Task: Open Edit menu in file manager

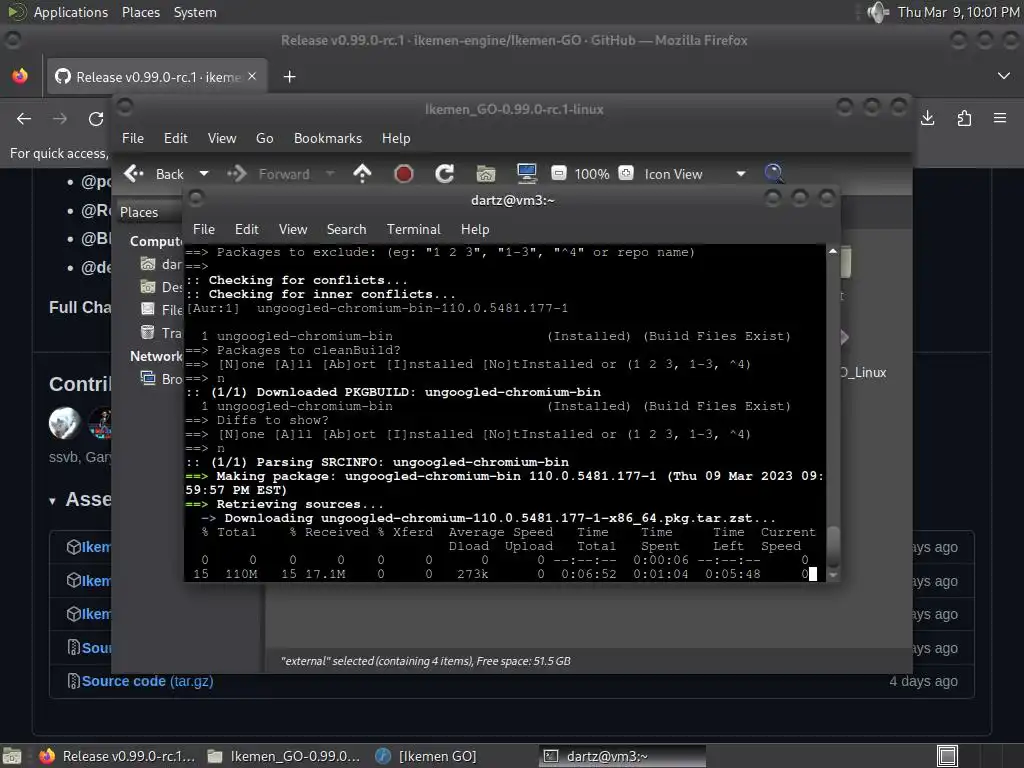Action: tap(175, 138)
